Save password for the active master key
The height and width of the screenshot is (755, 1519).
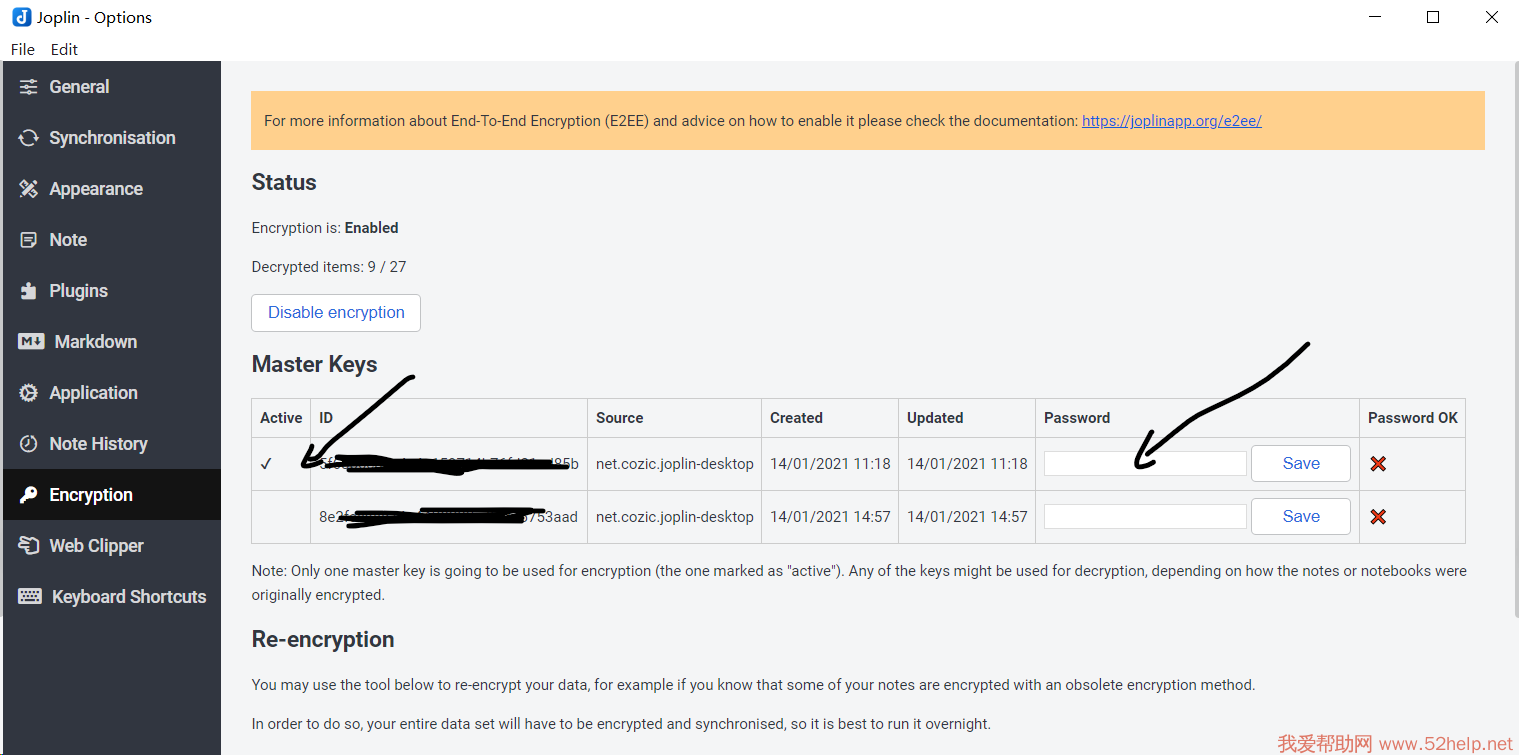tap(1300, 464)
